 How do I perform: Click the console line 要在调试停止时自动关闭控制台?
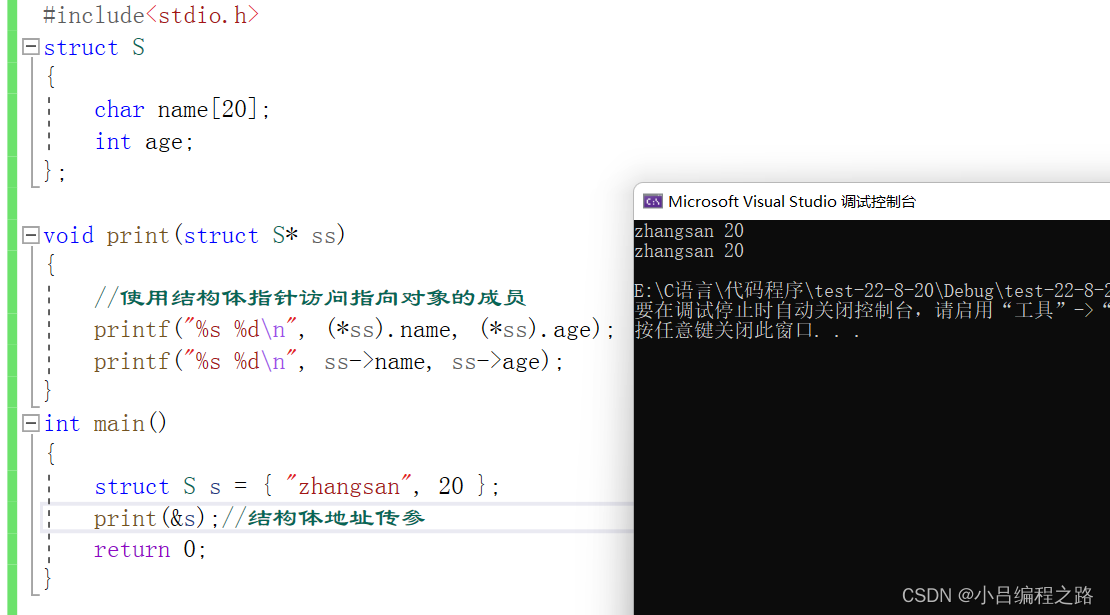(x=872, y=311)
